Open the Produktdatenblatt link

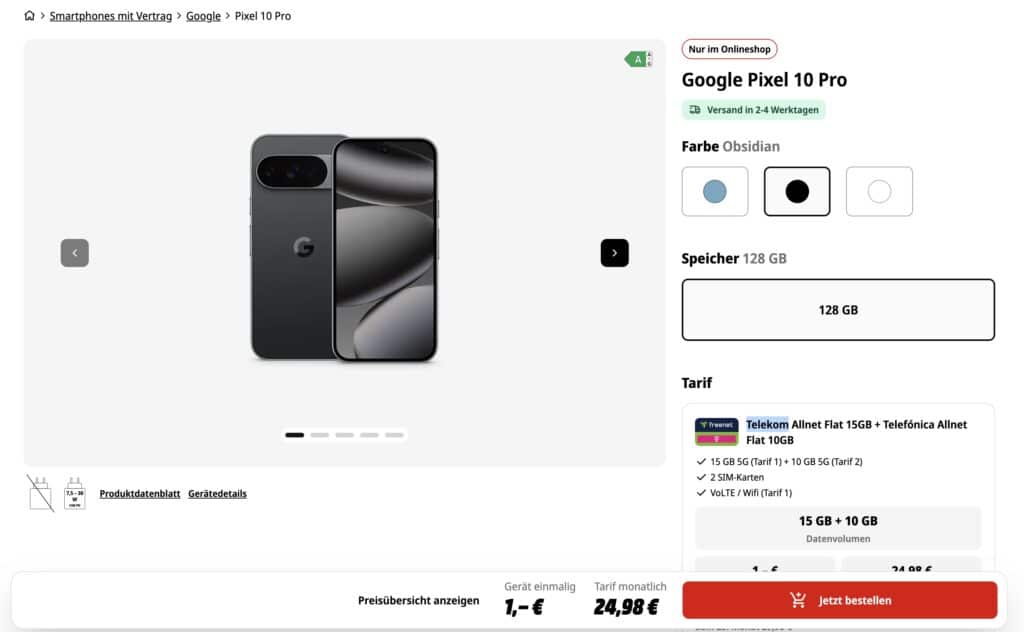point(140,494)
